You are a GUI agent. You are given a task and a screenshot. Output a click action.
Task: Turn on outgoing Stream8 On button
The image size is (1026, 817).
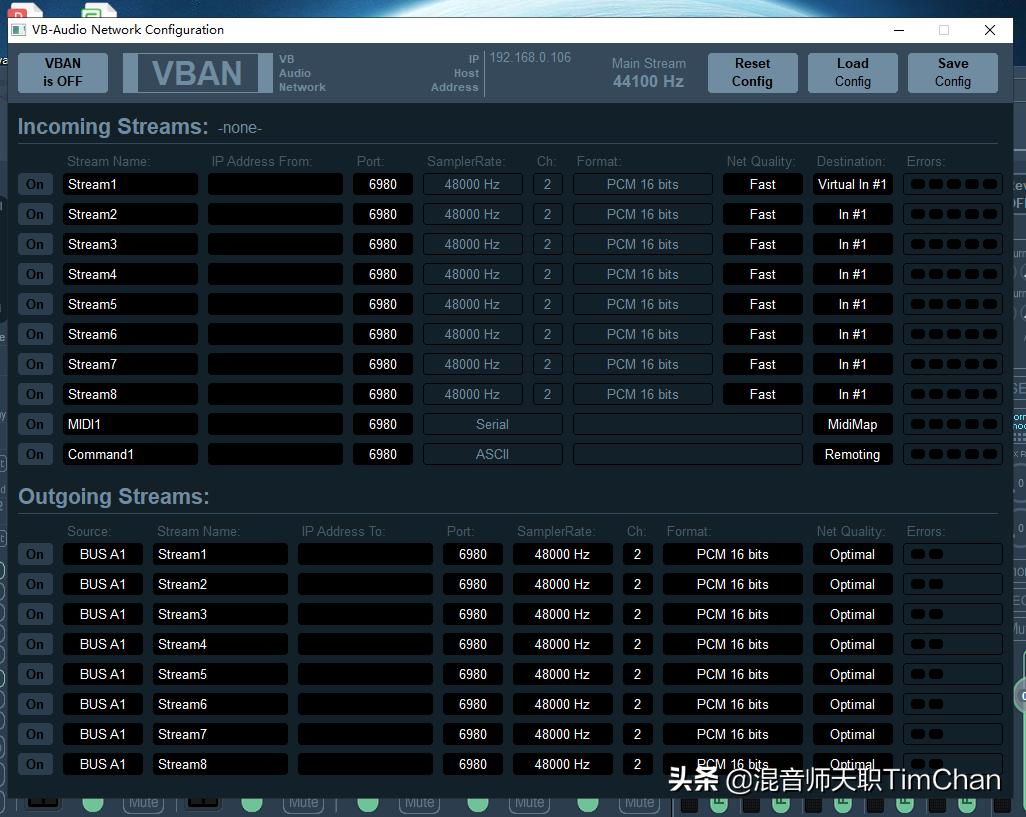[35, 764]
